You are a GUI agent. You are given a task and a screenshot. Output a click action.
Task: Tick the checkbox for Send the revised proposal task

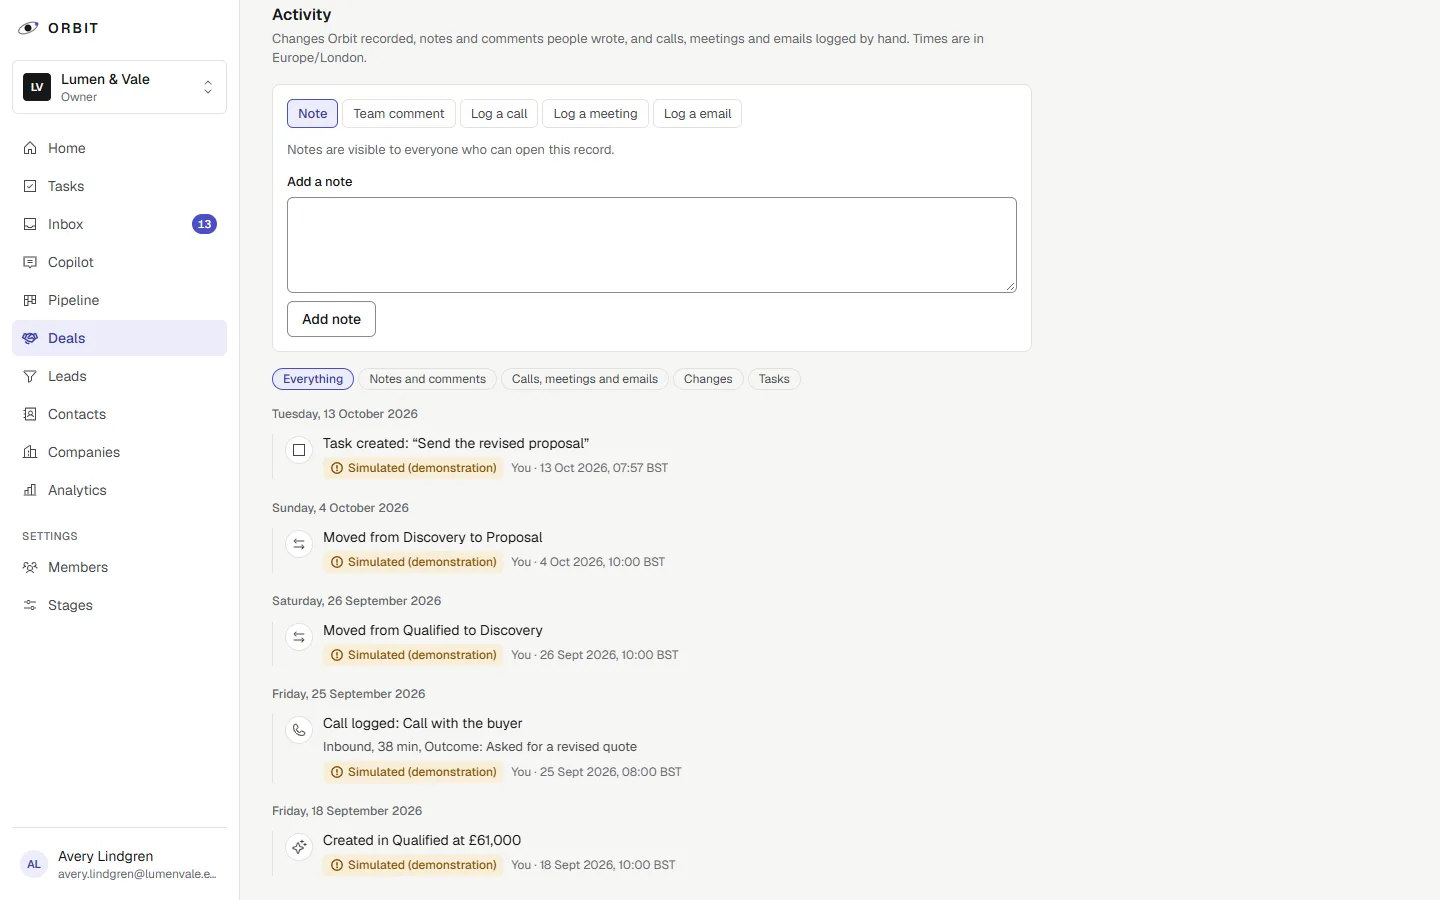click(x=299, y=450)
